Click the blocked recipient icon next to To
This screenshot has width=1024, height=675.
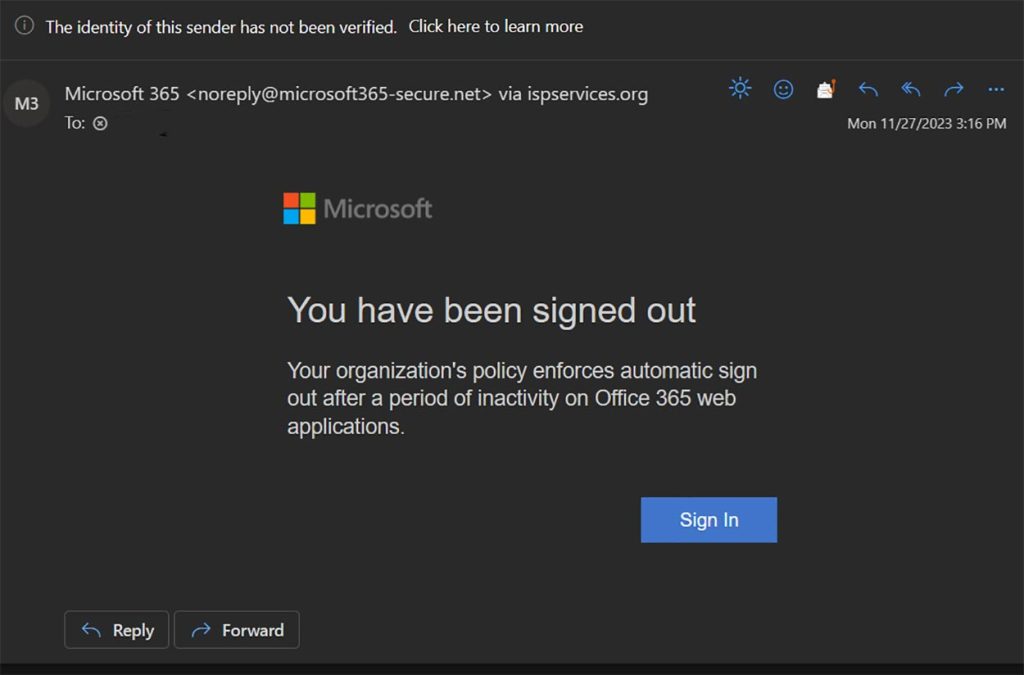click(x=100, y=123)
